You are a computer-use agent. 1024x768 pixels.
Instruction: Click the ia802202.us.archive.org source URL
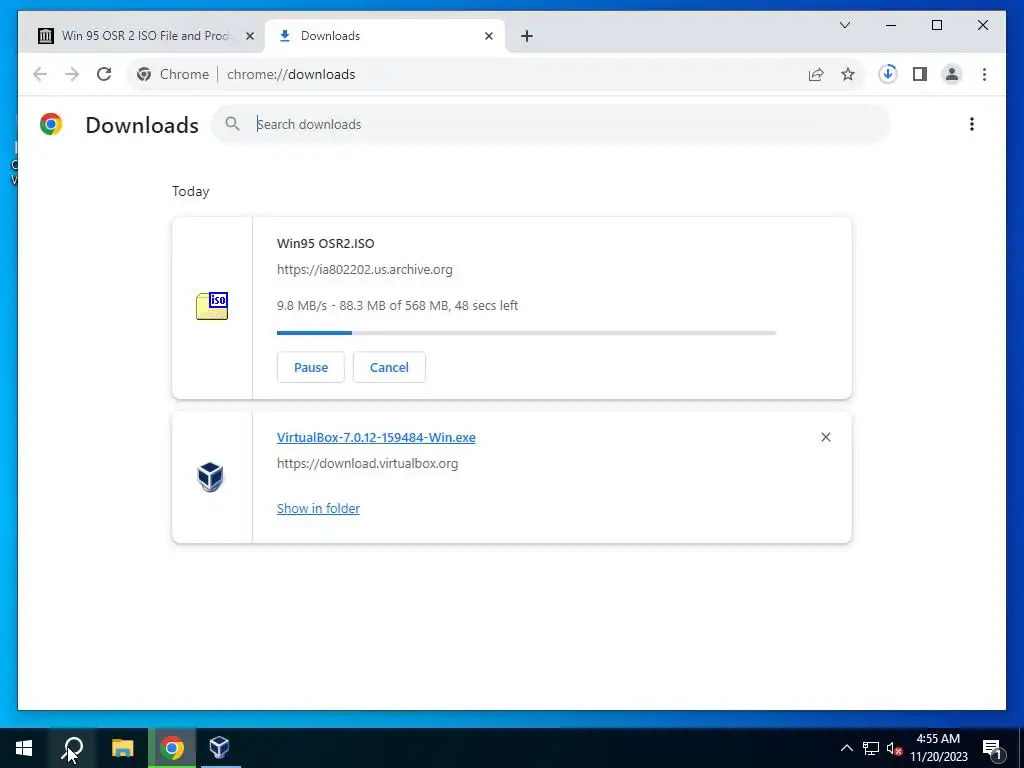(364, 270)
